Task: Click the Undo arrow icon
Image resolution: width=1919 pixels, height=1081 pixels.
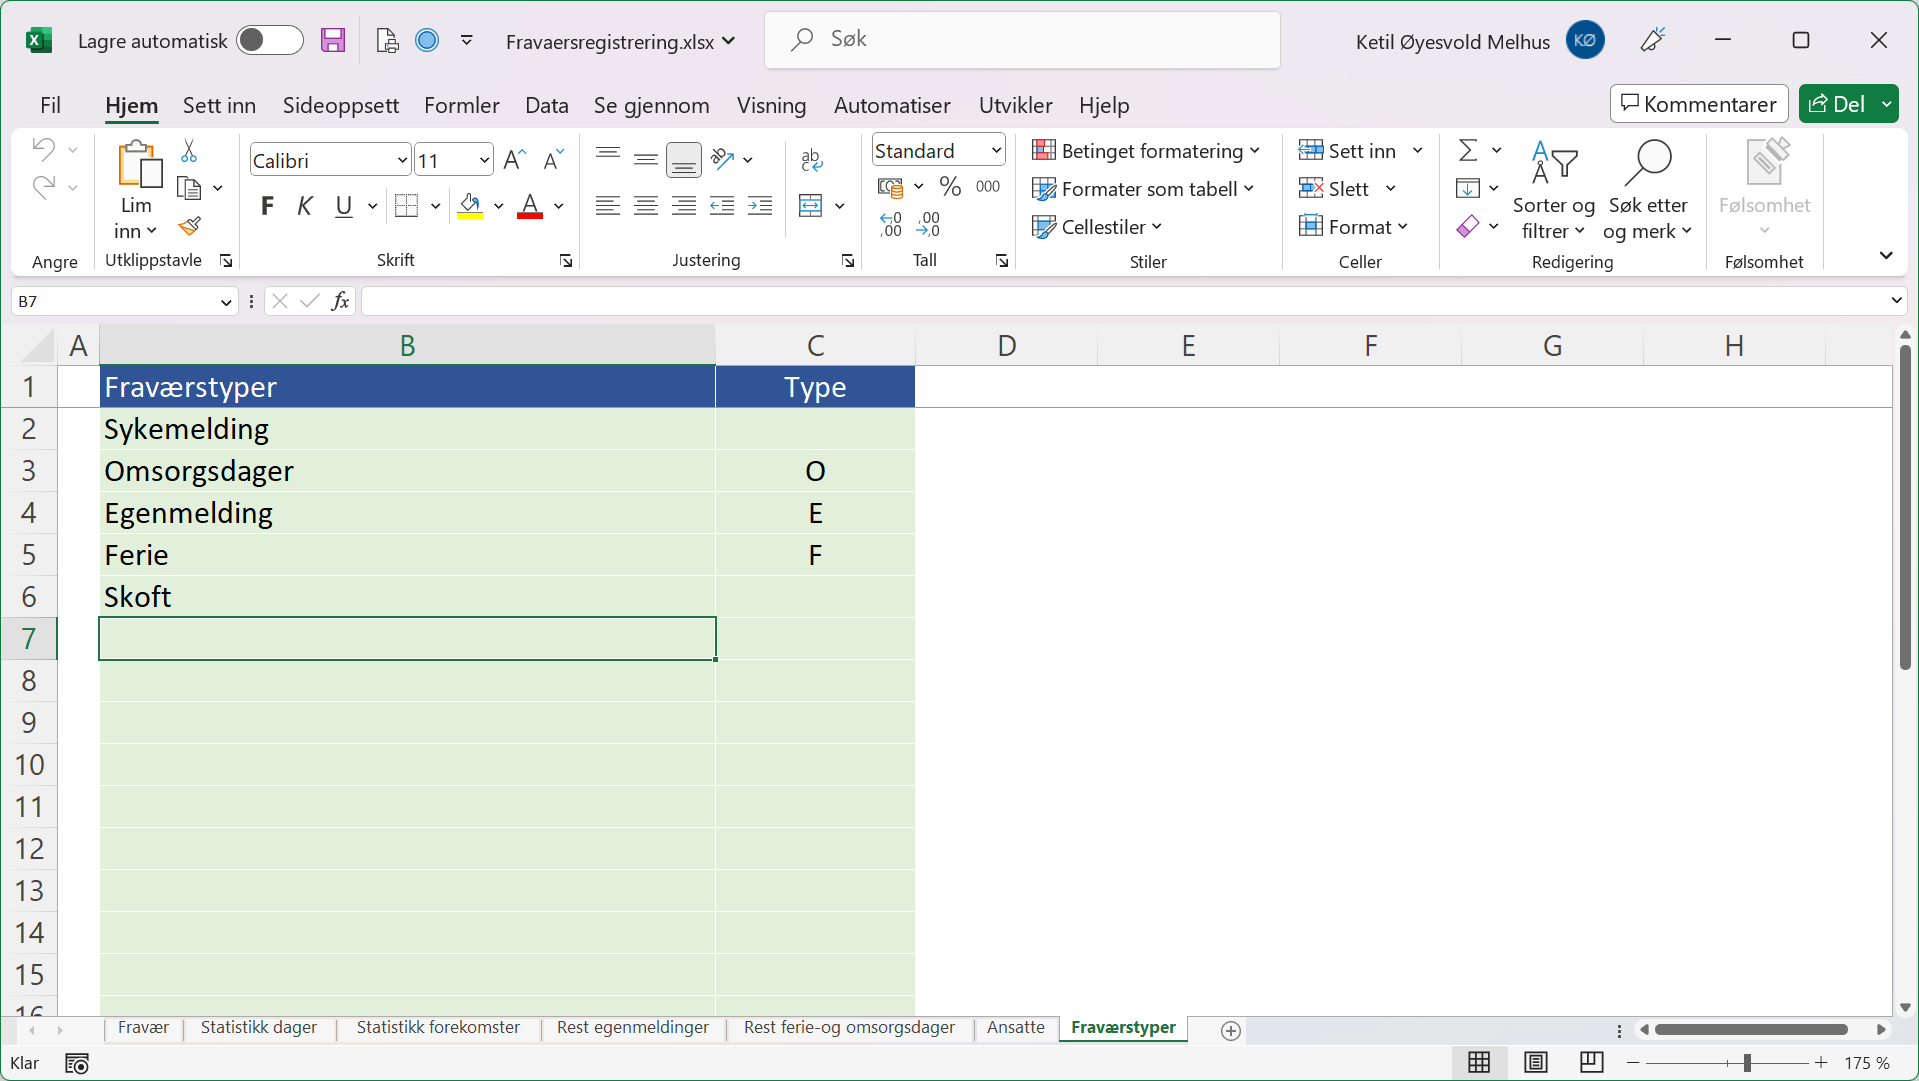Action: coord(43,150)
